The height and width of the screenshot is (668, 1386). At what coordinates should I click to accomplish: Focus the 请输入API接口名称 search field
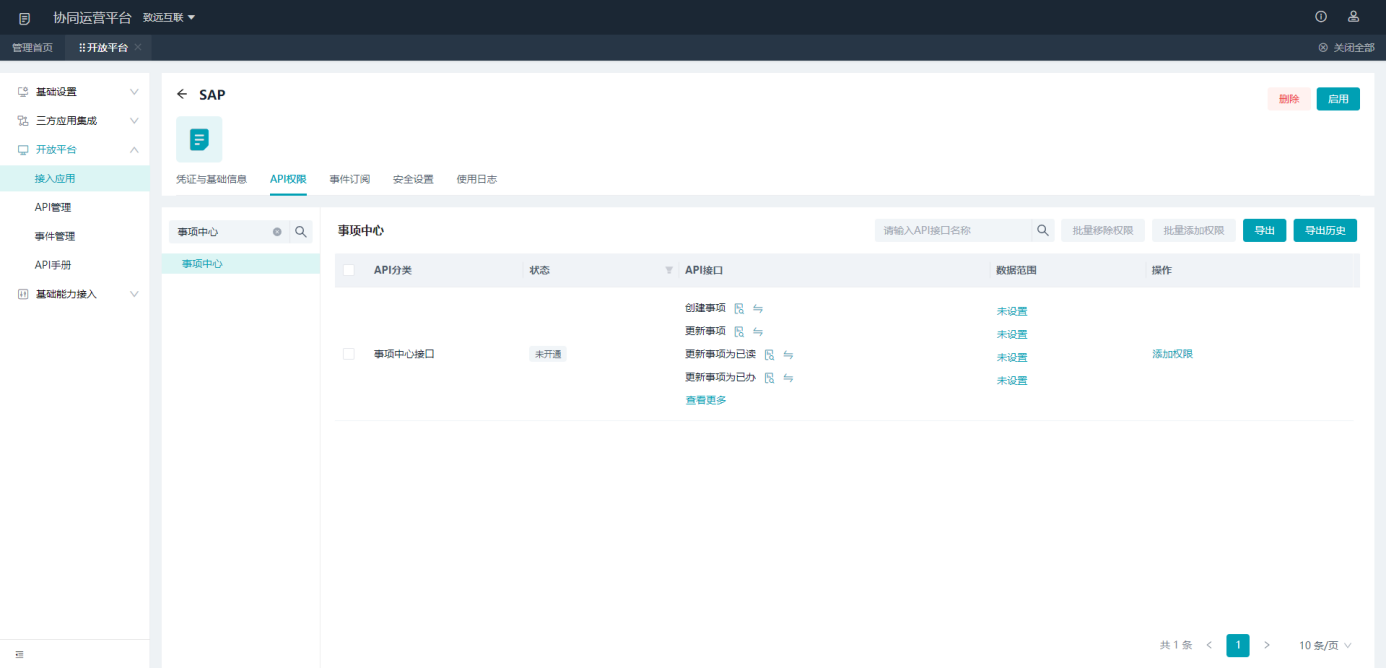(953, 231)
